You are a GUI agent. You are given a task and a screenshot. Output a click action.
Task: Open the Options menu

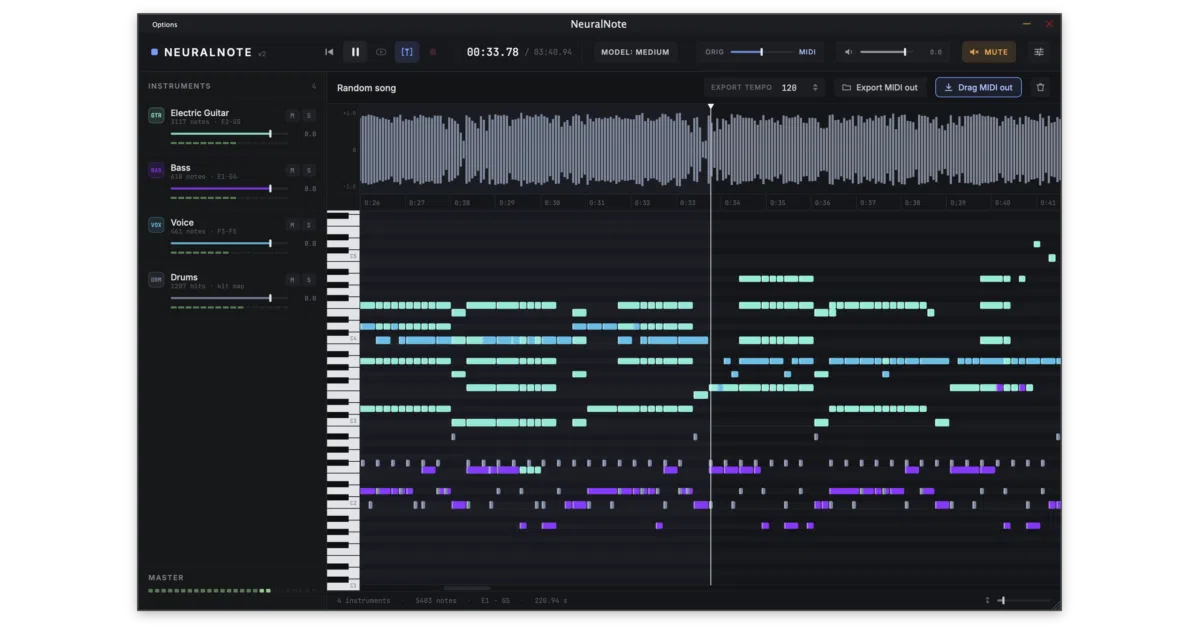coord(165,24)
